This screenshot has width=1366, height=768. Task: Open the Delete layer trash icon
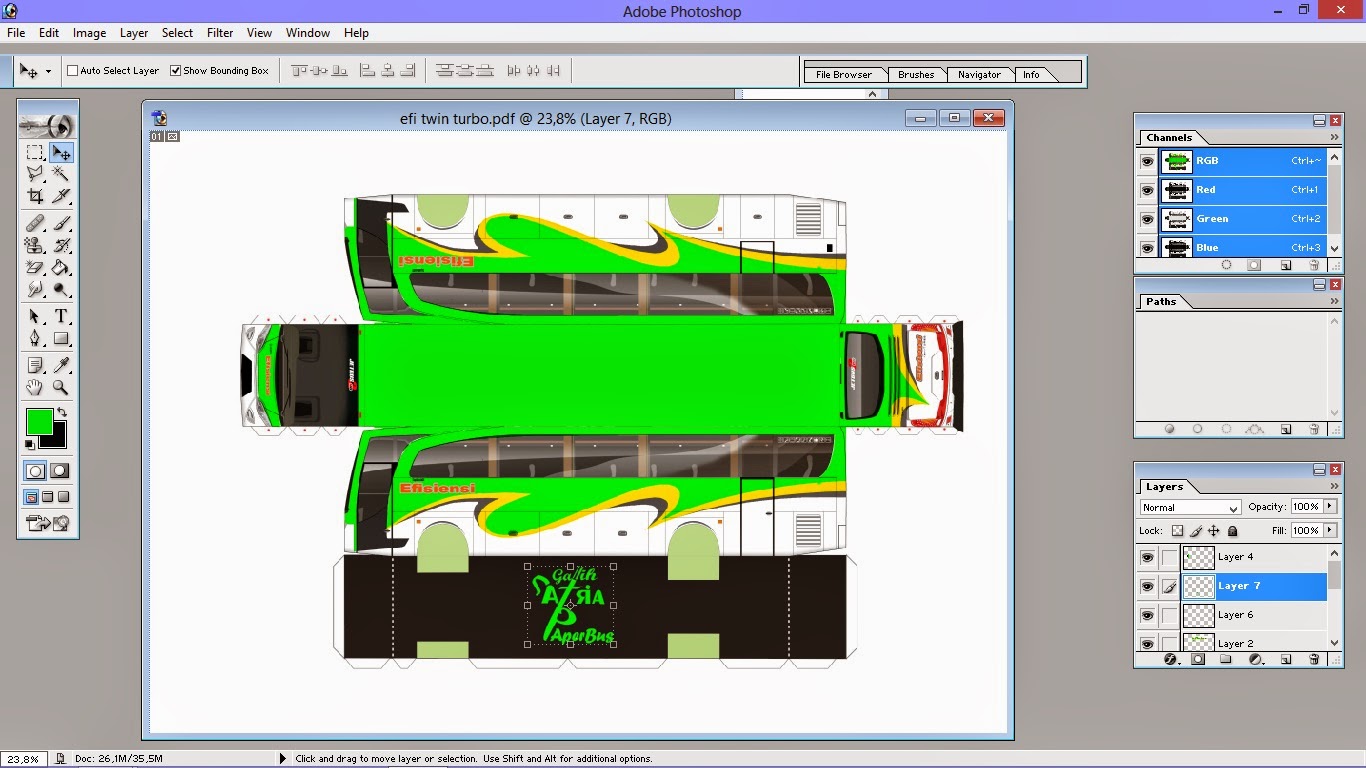(1314, 659)
